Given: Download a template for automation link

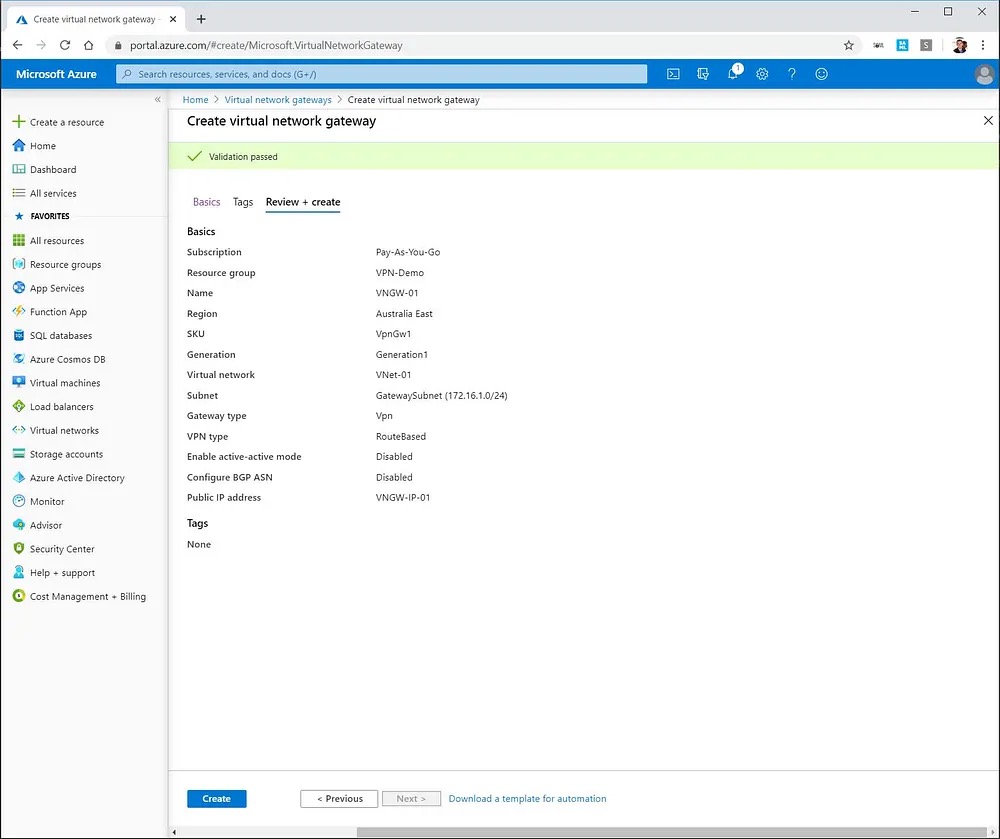Looking at the screenshot, I should coord(527,798).
